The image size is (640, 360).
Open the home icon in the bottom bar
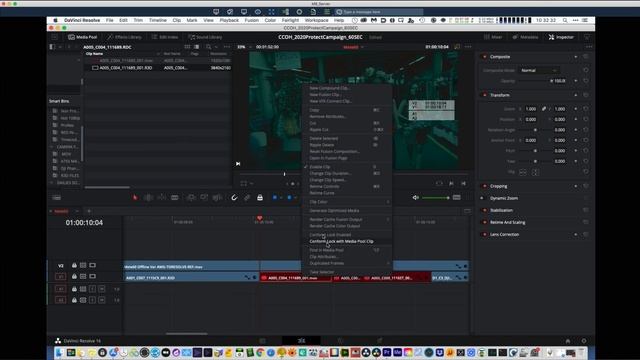click(x=568, y=341)
